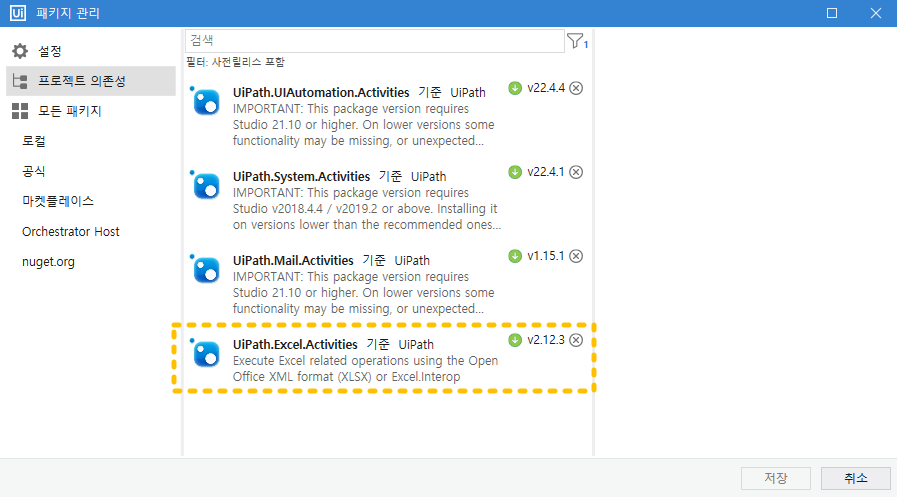Click green update arrow for System v22.4.1
897x497 pixels.
click(x=515, y=172)
